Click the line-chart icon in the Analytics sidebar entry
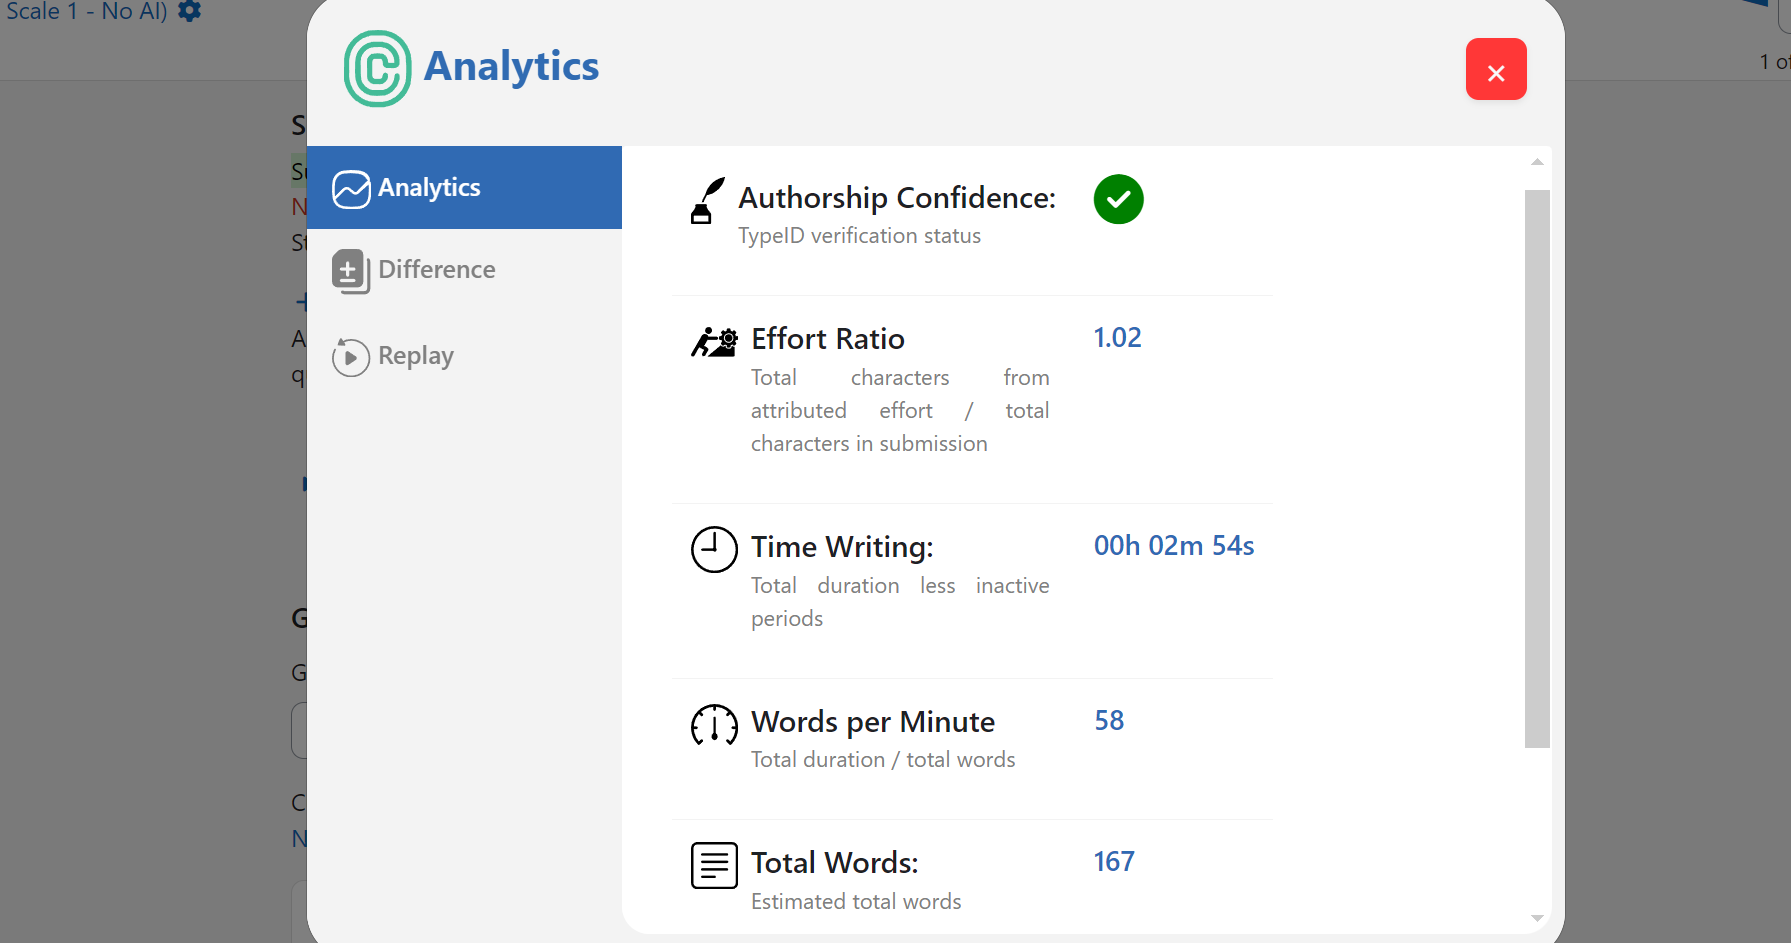Screen dimensions: 1791x943 click(x=351, y=188)
